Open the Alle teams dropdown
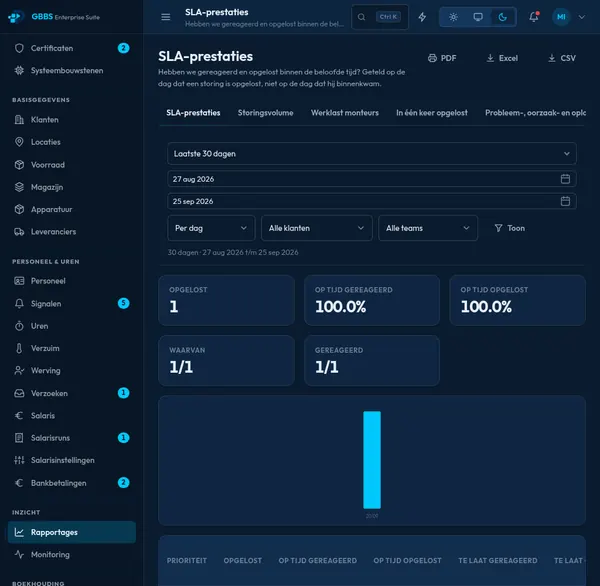 [428, 228]
